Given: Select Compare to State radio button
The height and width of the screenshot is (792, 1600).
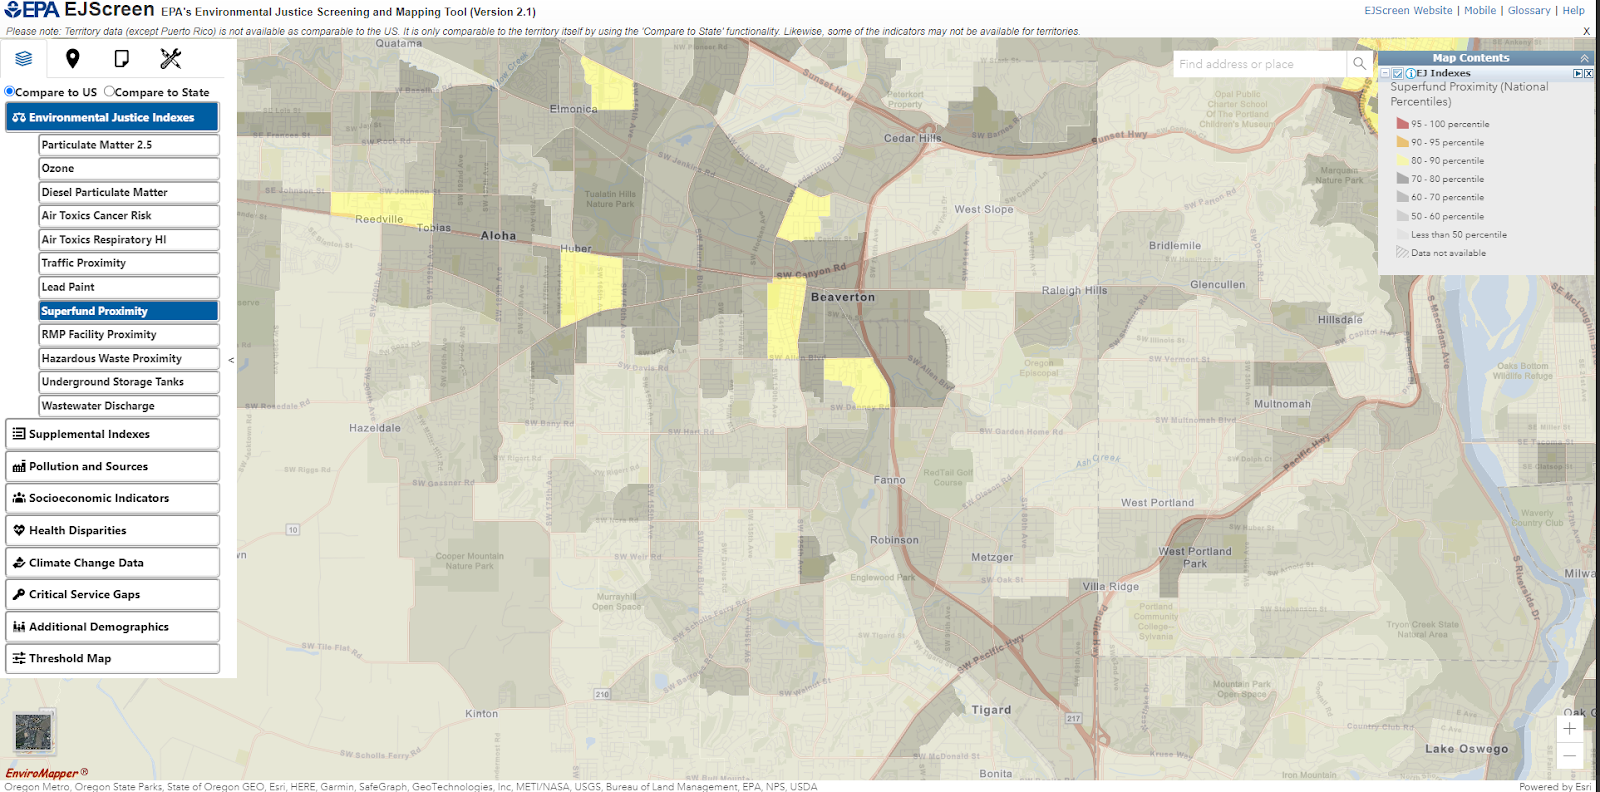Looking at the screenshot, I should point(109,91).
